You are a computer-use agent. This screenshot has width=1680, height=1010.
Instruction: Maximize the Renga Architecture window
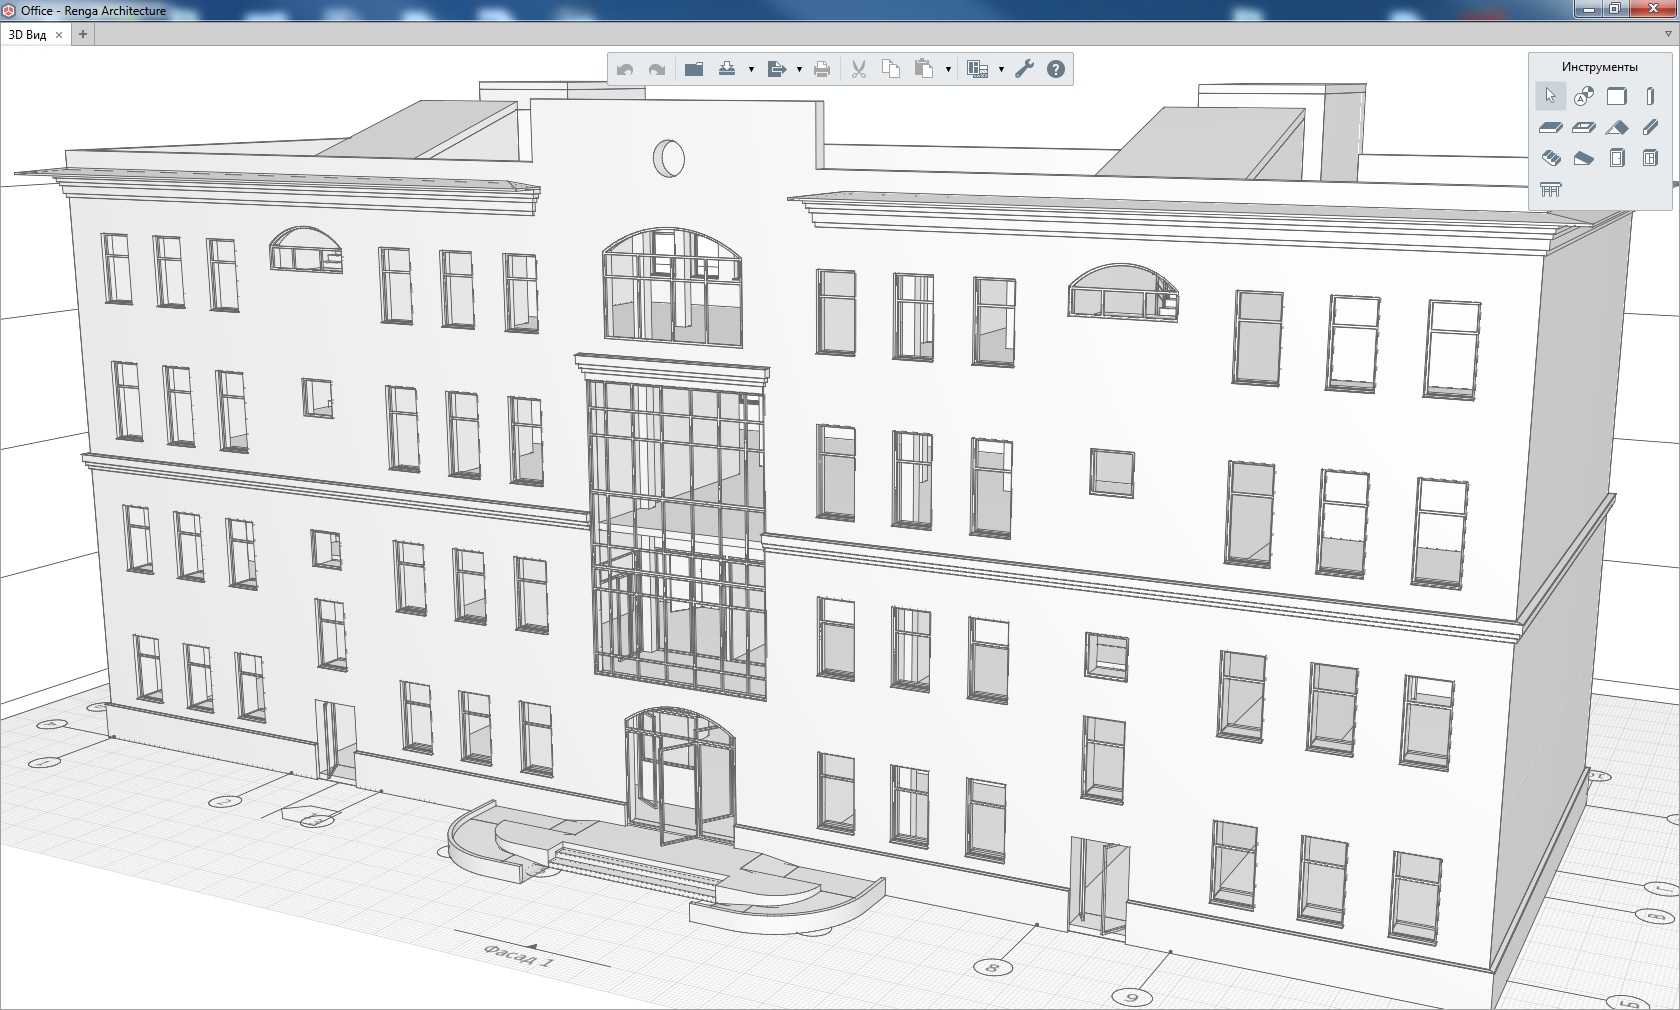(x=1615, y=9)
